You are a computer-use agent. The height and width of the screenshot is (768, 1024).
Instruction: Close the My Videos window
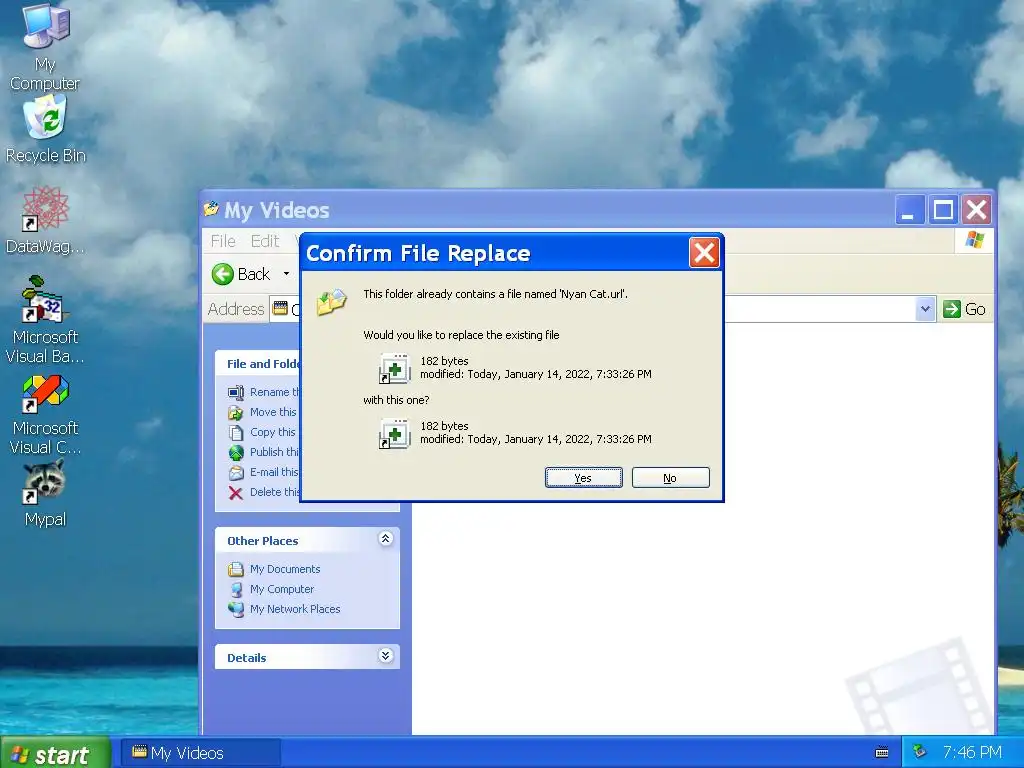977,210
